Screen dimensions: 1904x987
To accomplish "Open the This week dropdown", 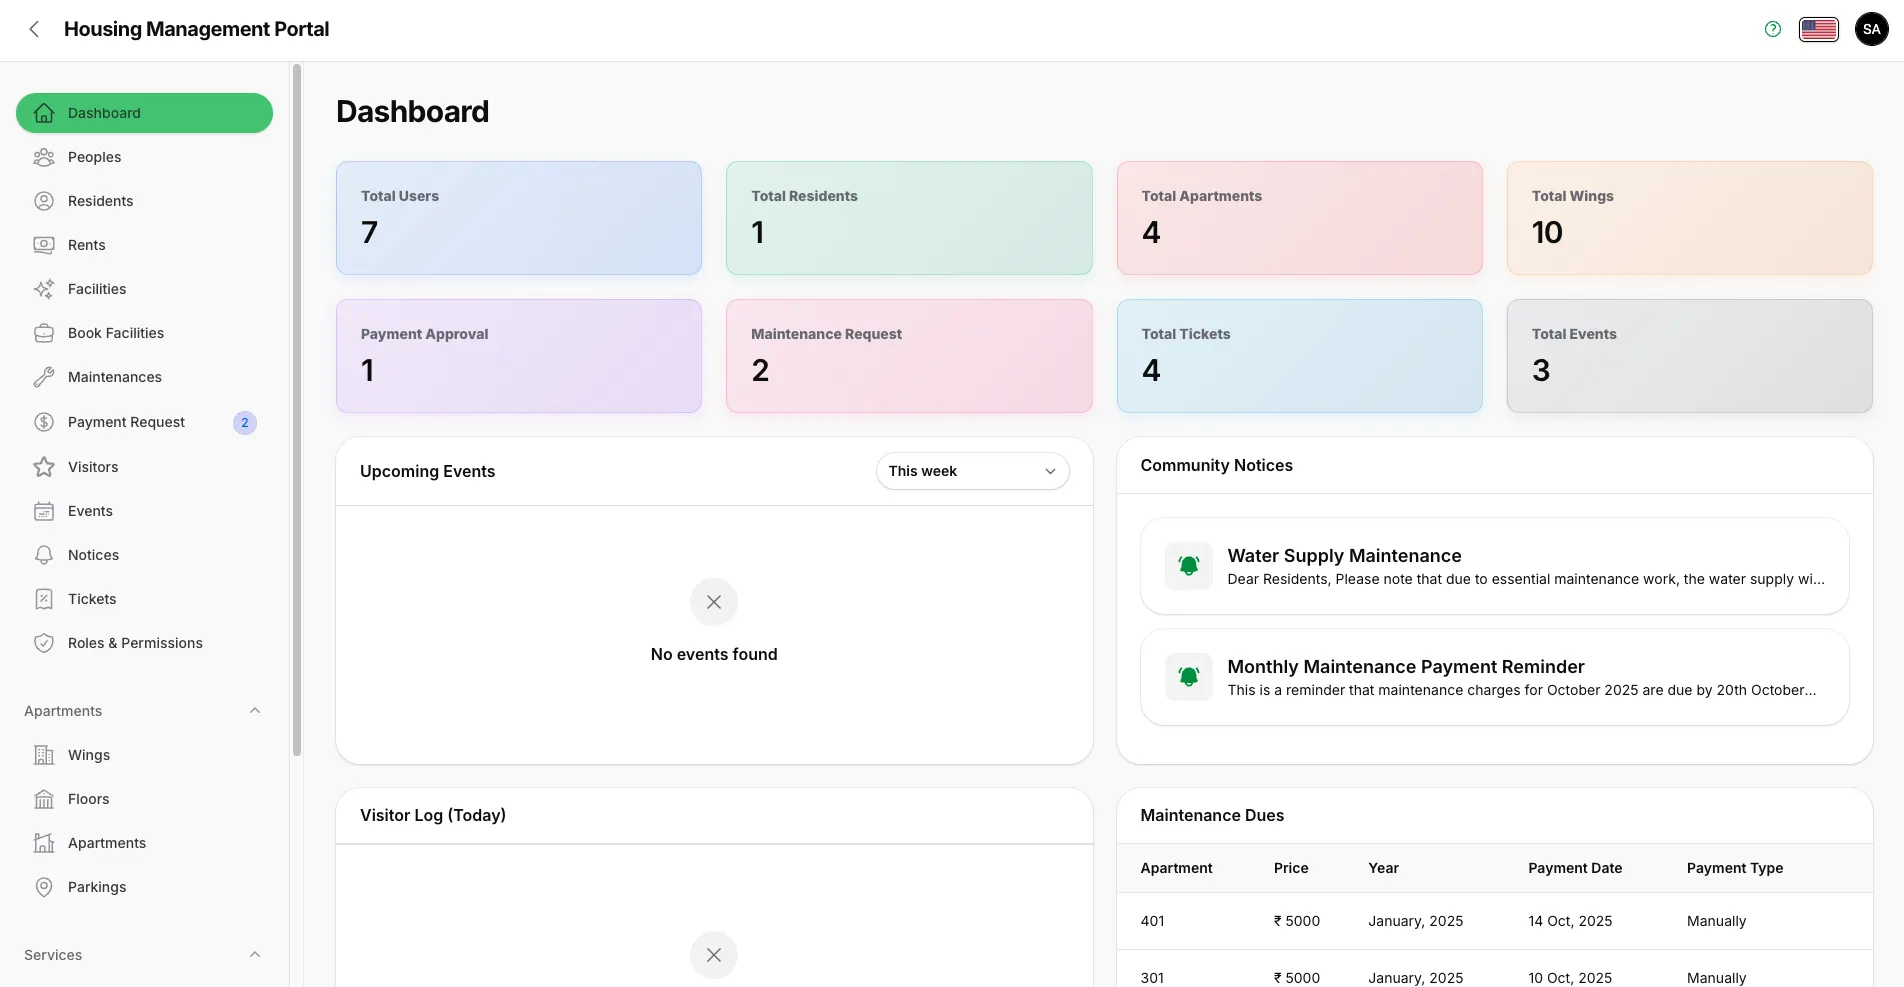I will tap(972, 471).
